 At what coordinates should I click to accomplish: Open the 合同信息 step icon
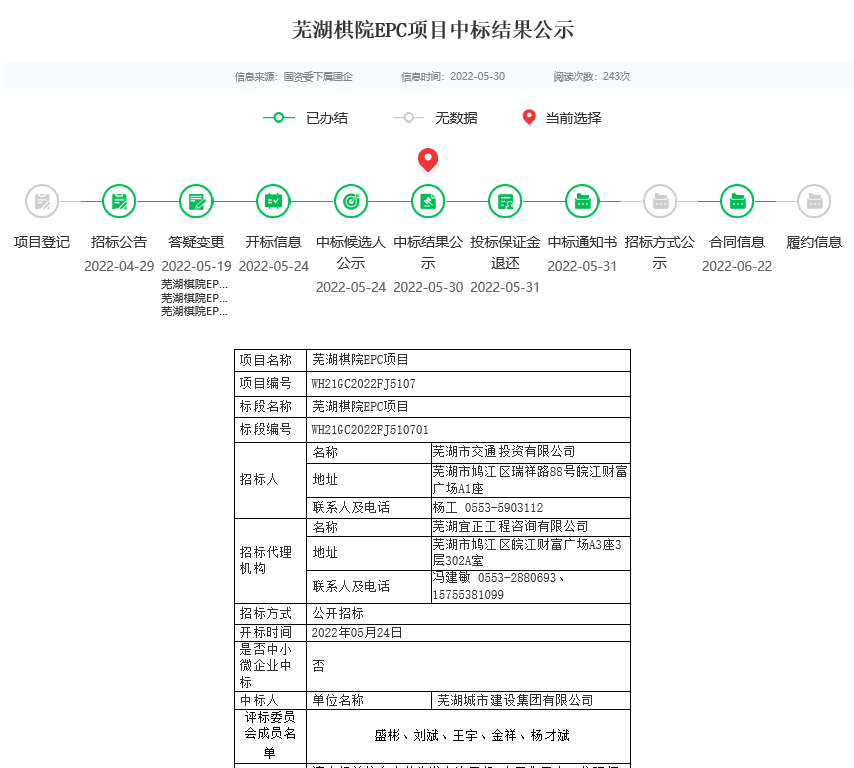(737, 202)
